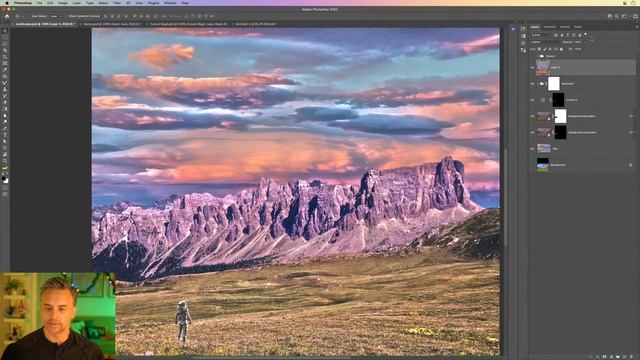The width and height of the screenshot is (640, 360).
Task: Select the Dodge tool
Action: click(5, 122)
